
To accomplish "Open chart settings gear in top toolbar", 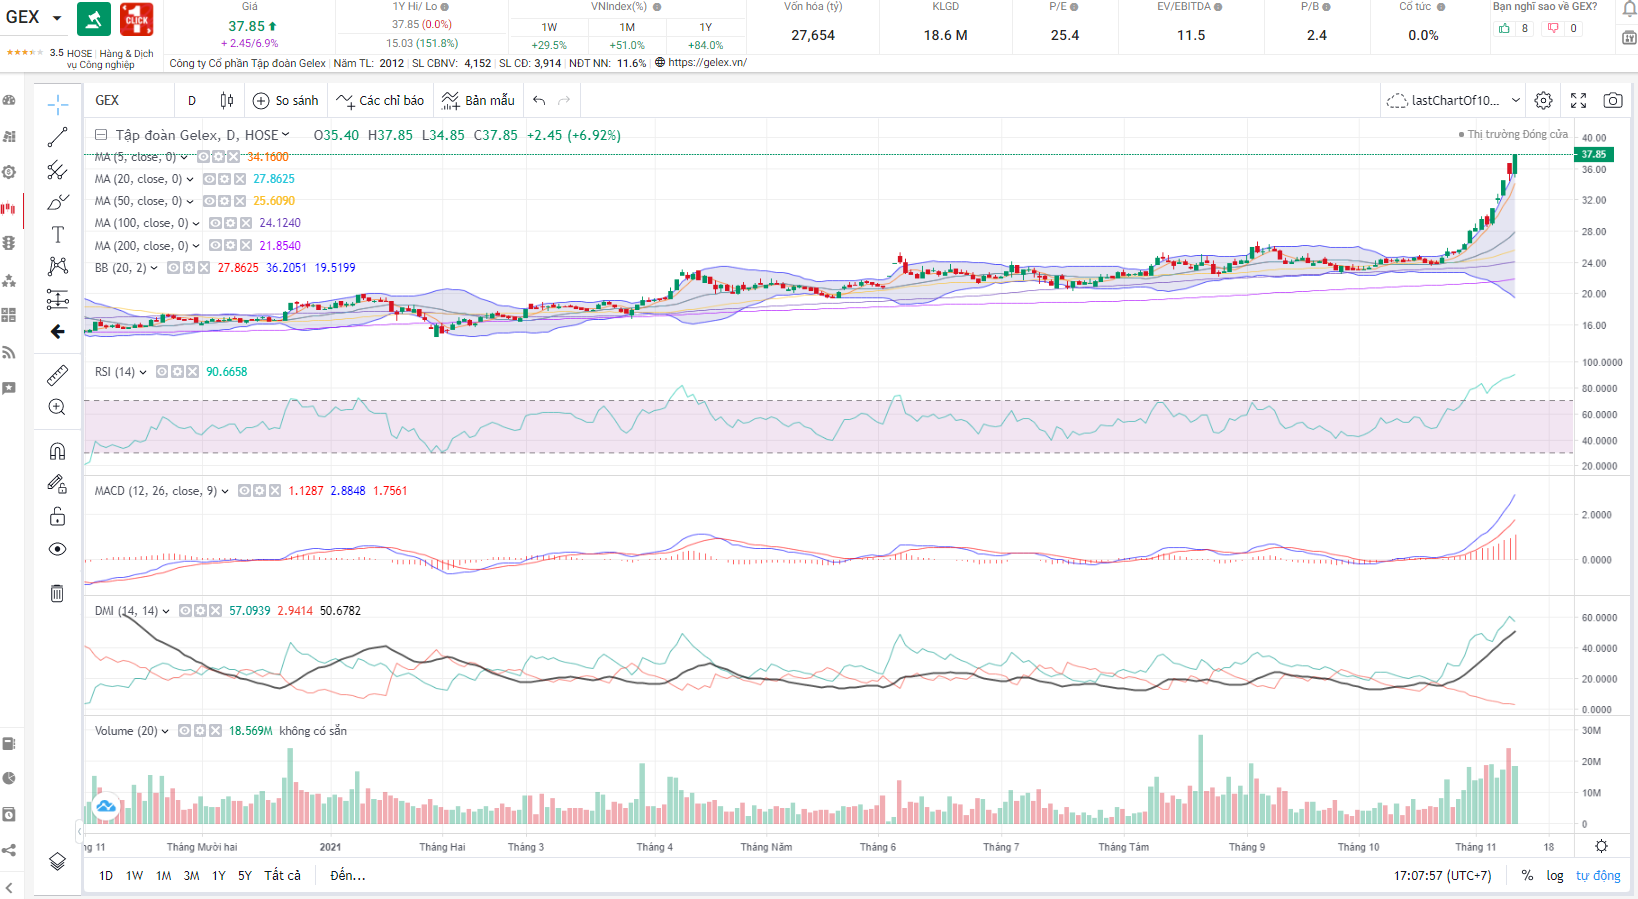I will coord(1543,100).
